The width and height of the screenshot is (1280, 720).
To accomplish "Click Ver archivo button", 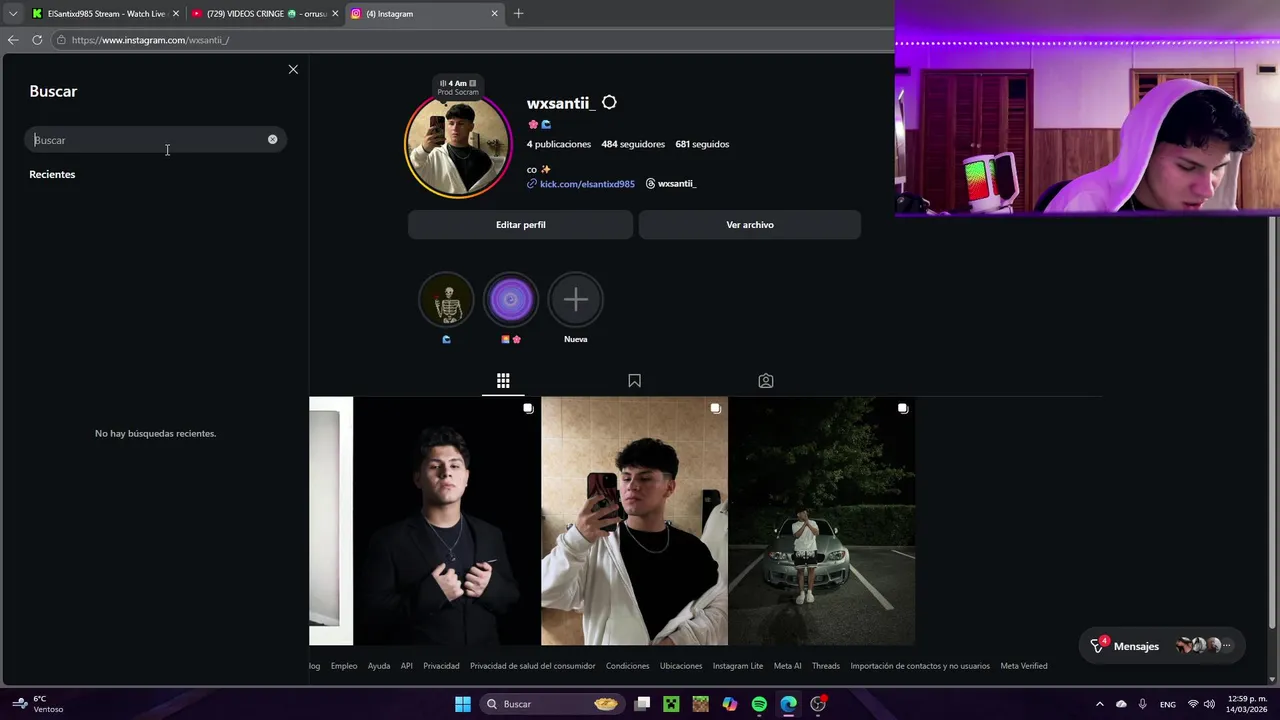I will pyautogui.click(x=750, y=225).
